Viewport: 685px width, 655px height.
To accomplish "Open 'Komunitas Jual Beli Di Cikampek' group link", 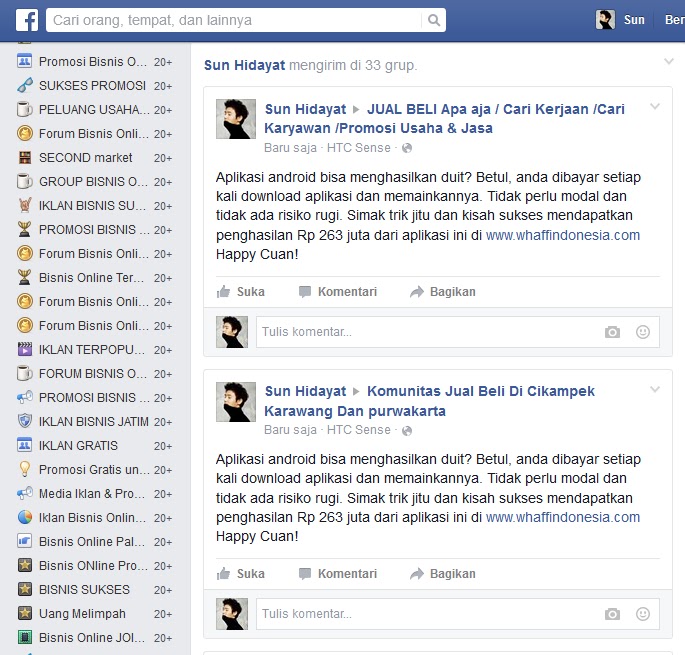I will tap(429, 401).
